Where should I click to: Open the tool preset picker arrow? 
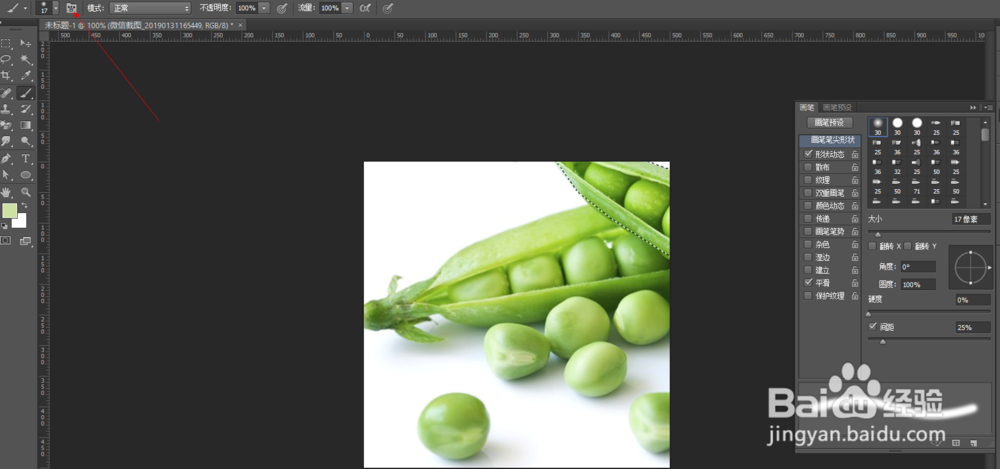[x=26, y=8]
